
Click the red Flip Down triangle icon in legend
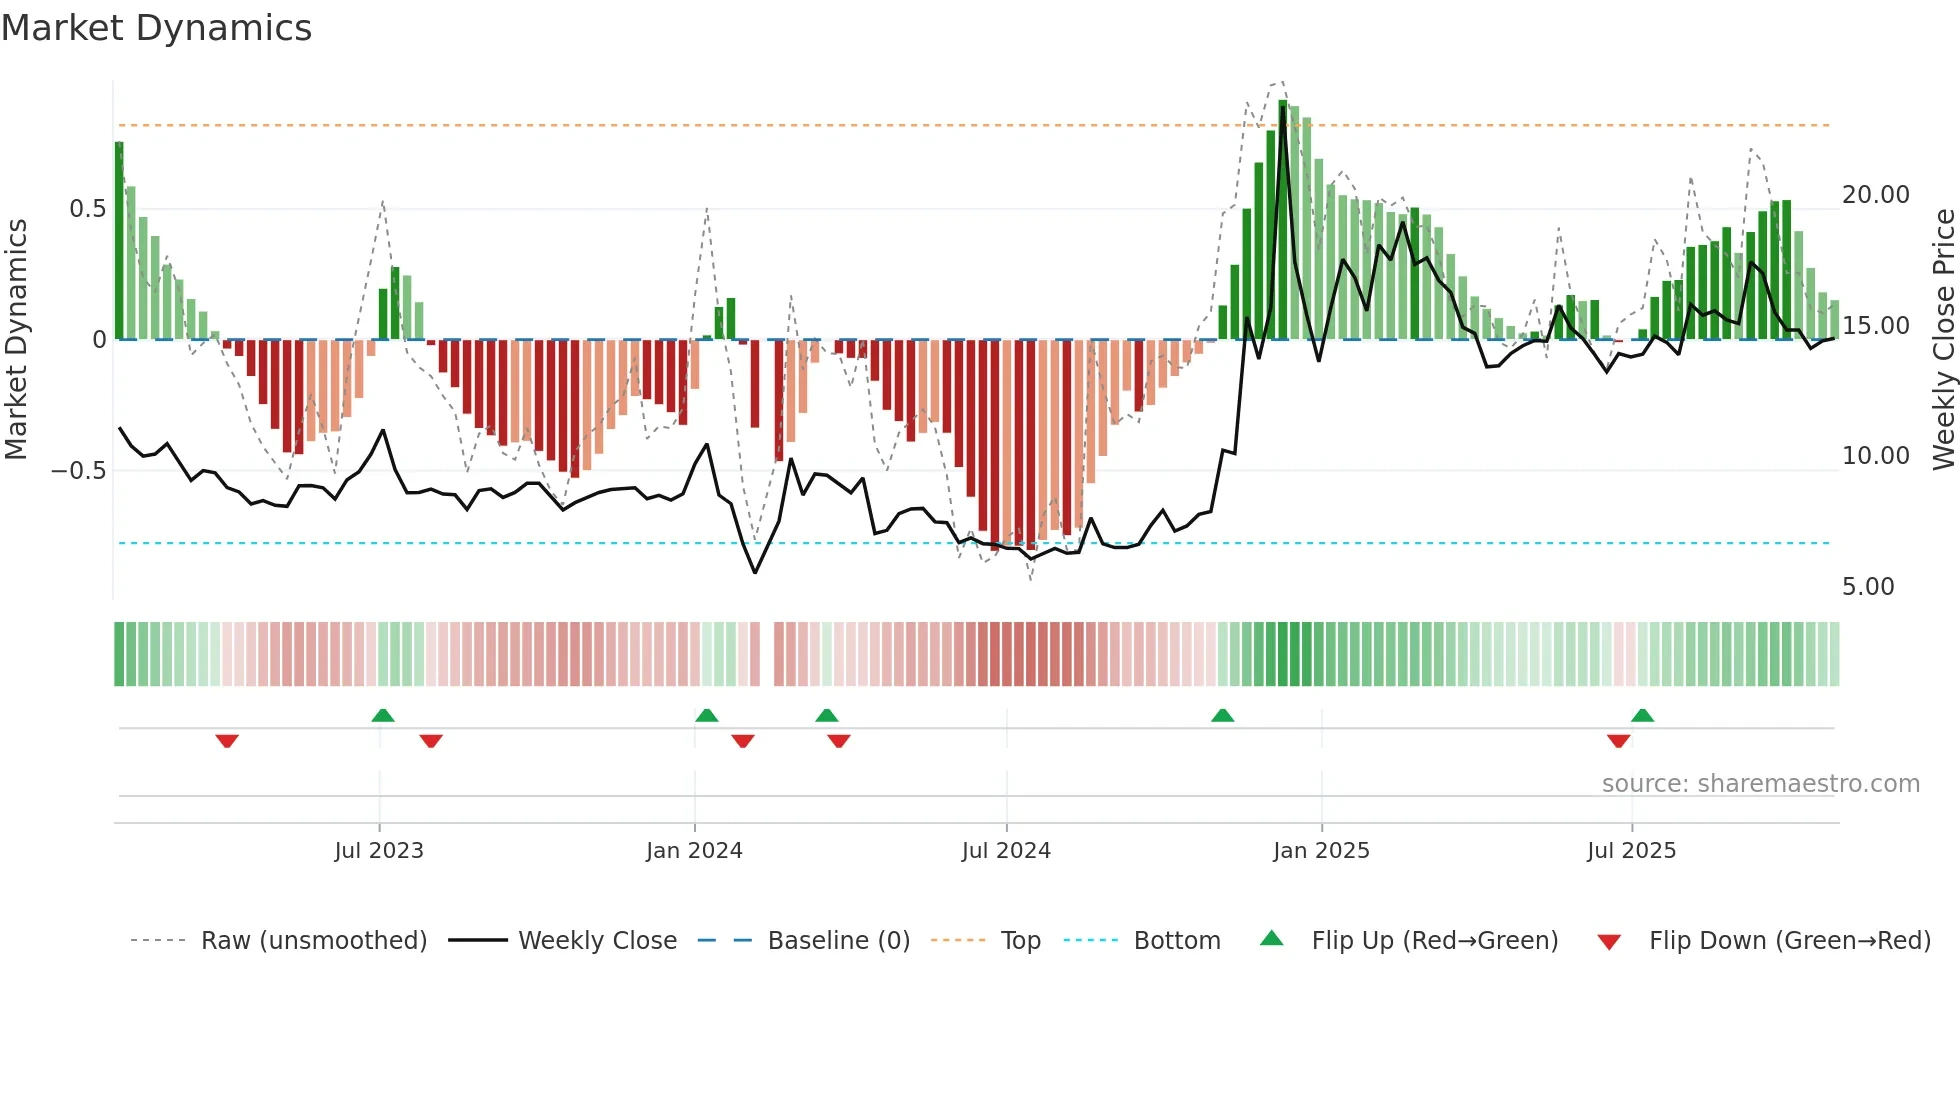point(1609,942)
